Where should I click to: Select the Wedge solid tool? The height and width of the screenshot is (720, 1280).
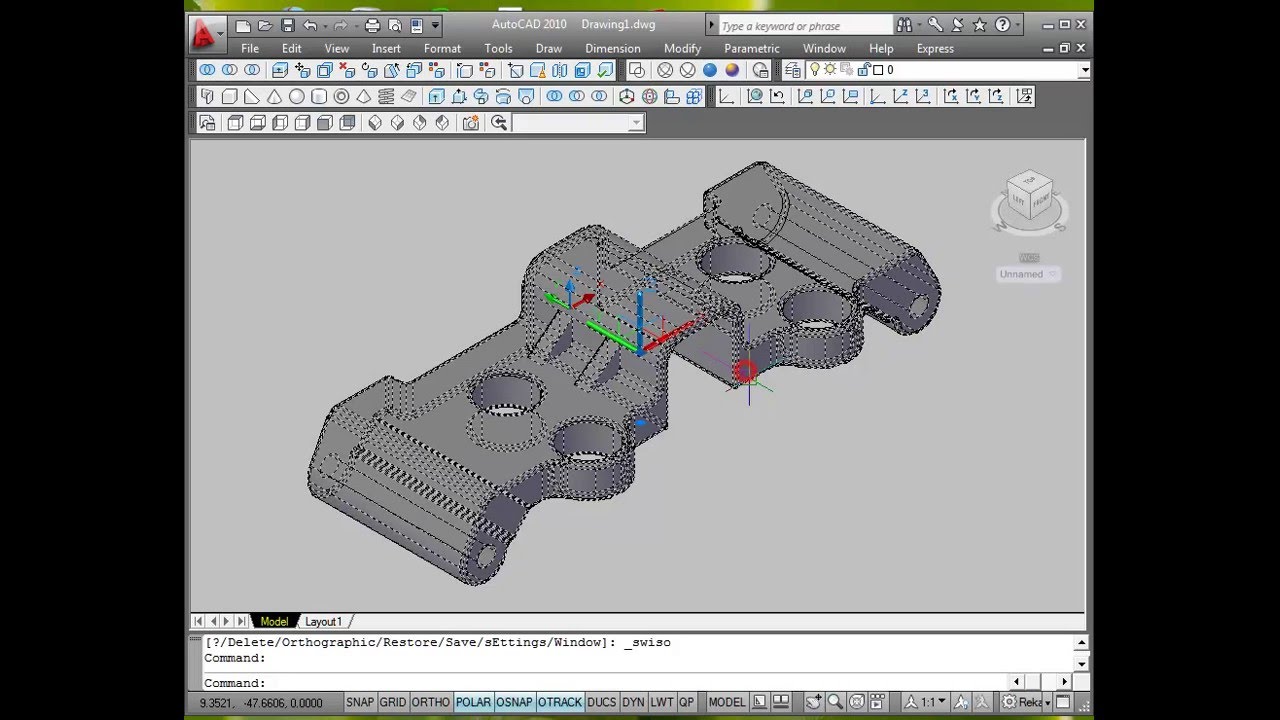(252, 97)
